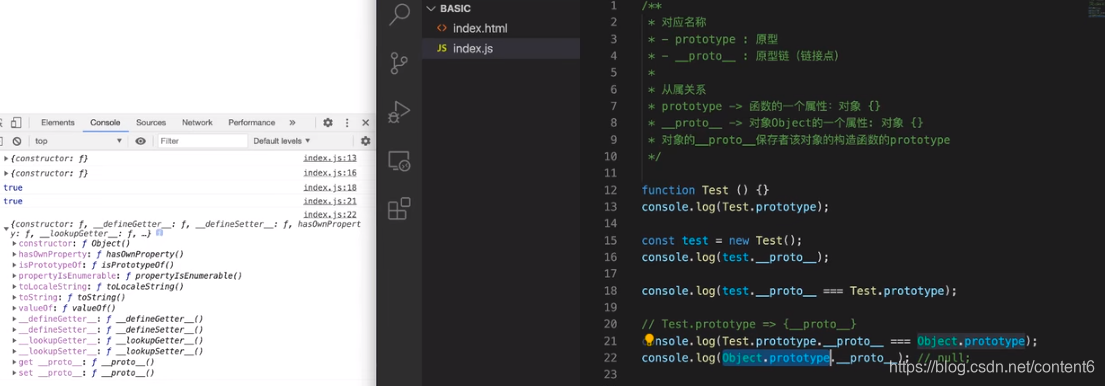The height and width of the screenshot is (386, 1105).
Task: Clear console with the ban icon
Action: (17, 141)
